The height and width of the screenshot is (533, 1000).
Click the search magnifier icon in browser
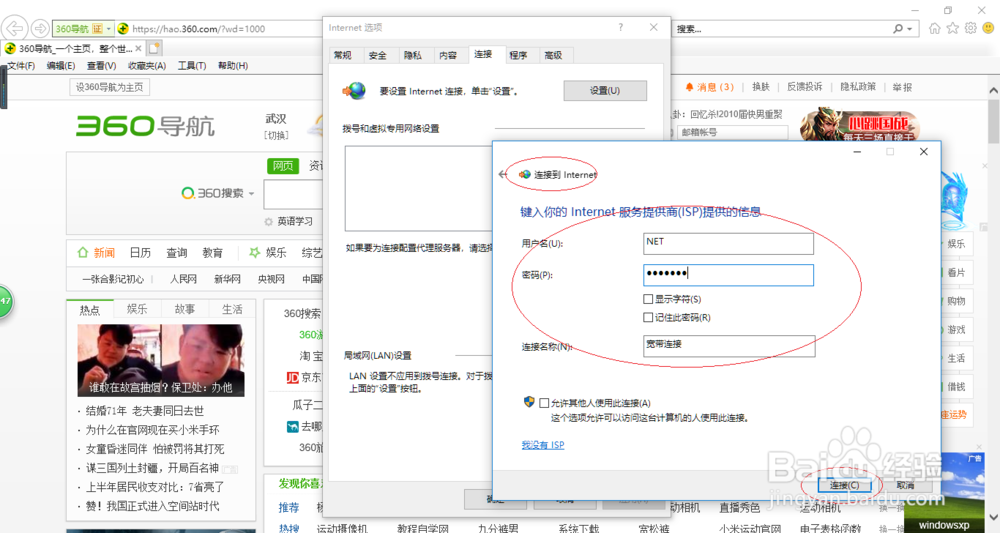(898, 29)
